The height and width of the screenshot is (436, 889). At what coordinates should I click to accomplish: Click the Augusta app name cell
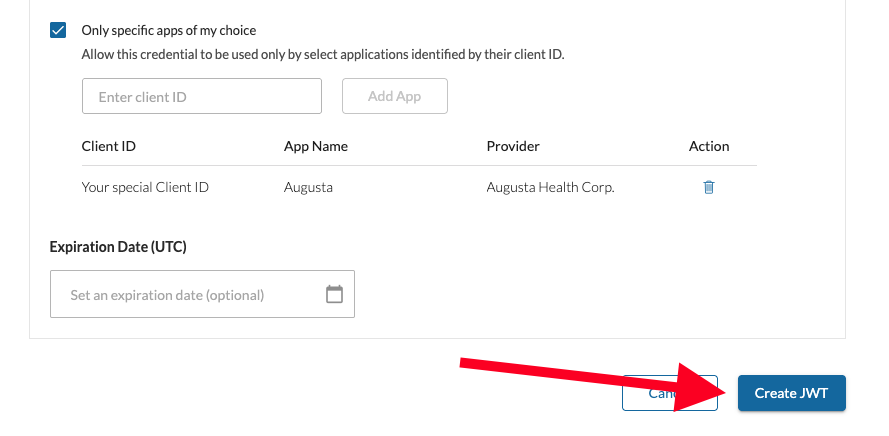[308, 187]
